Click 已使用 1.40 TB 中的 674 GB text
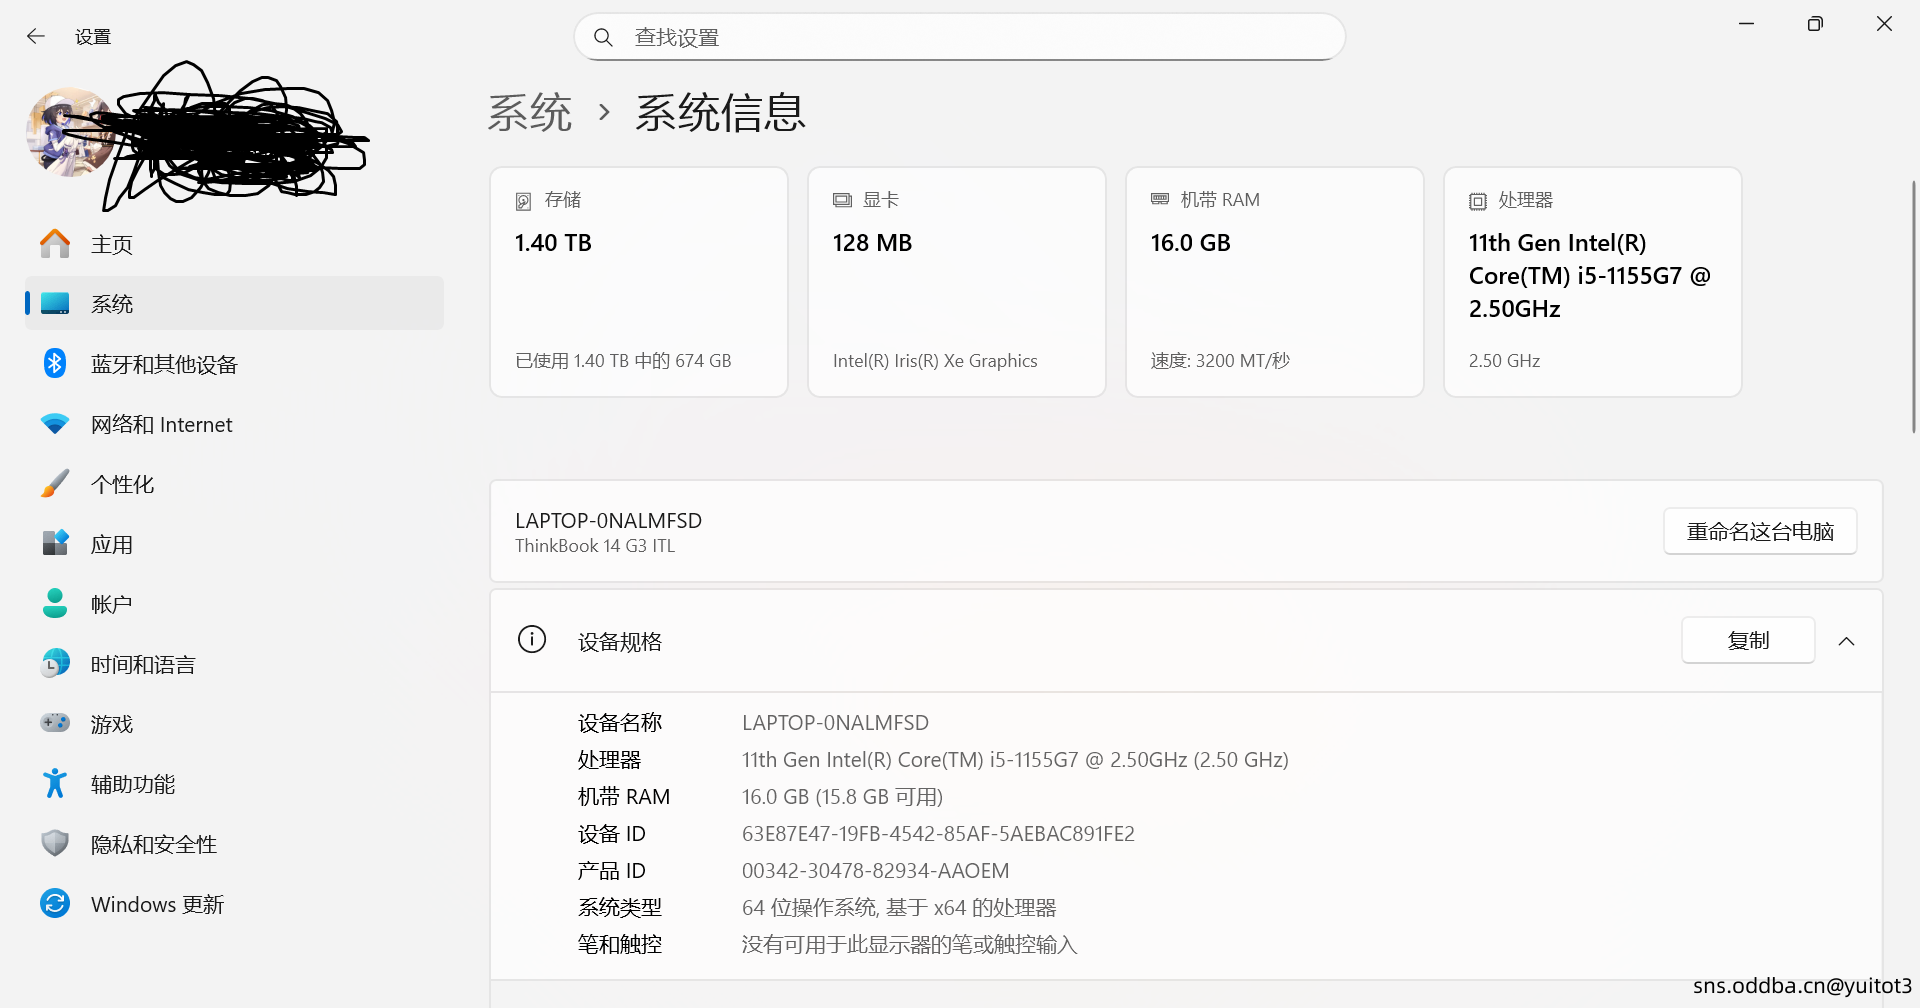Viewport: 1920px width, 1008px height. (x=623, y=361)
